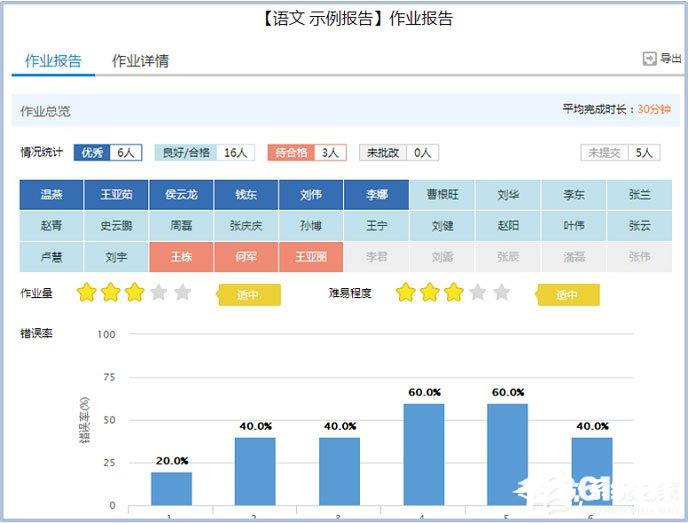Screen dimensions: 688x523
Task: Open student 曹根旺 cell
Action: coord(442,194)
